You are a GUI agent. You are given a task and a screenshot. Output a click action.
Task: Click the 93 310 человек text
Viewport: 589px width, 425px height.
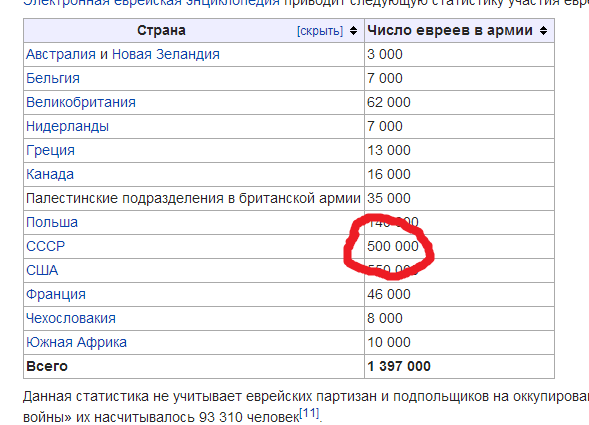249,417
